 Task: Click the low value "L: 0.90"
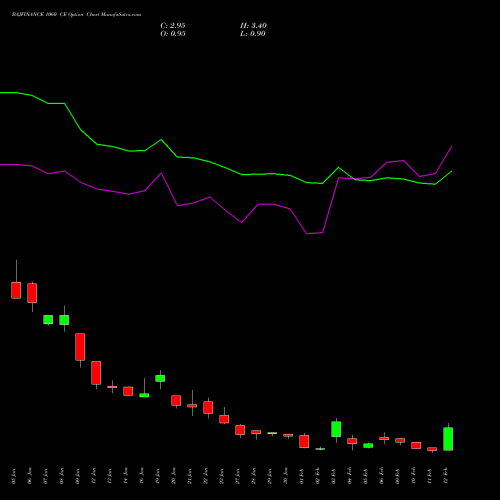pos(253,34)
